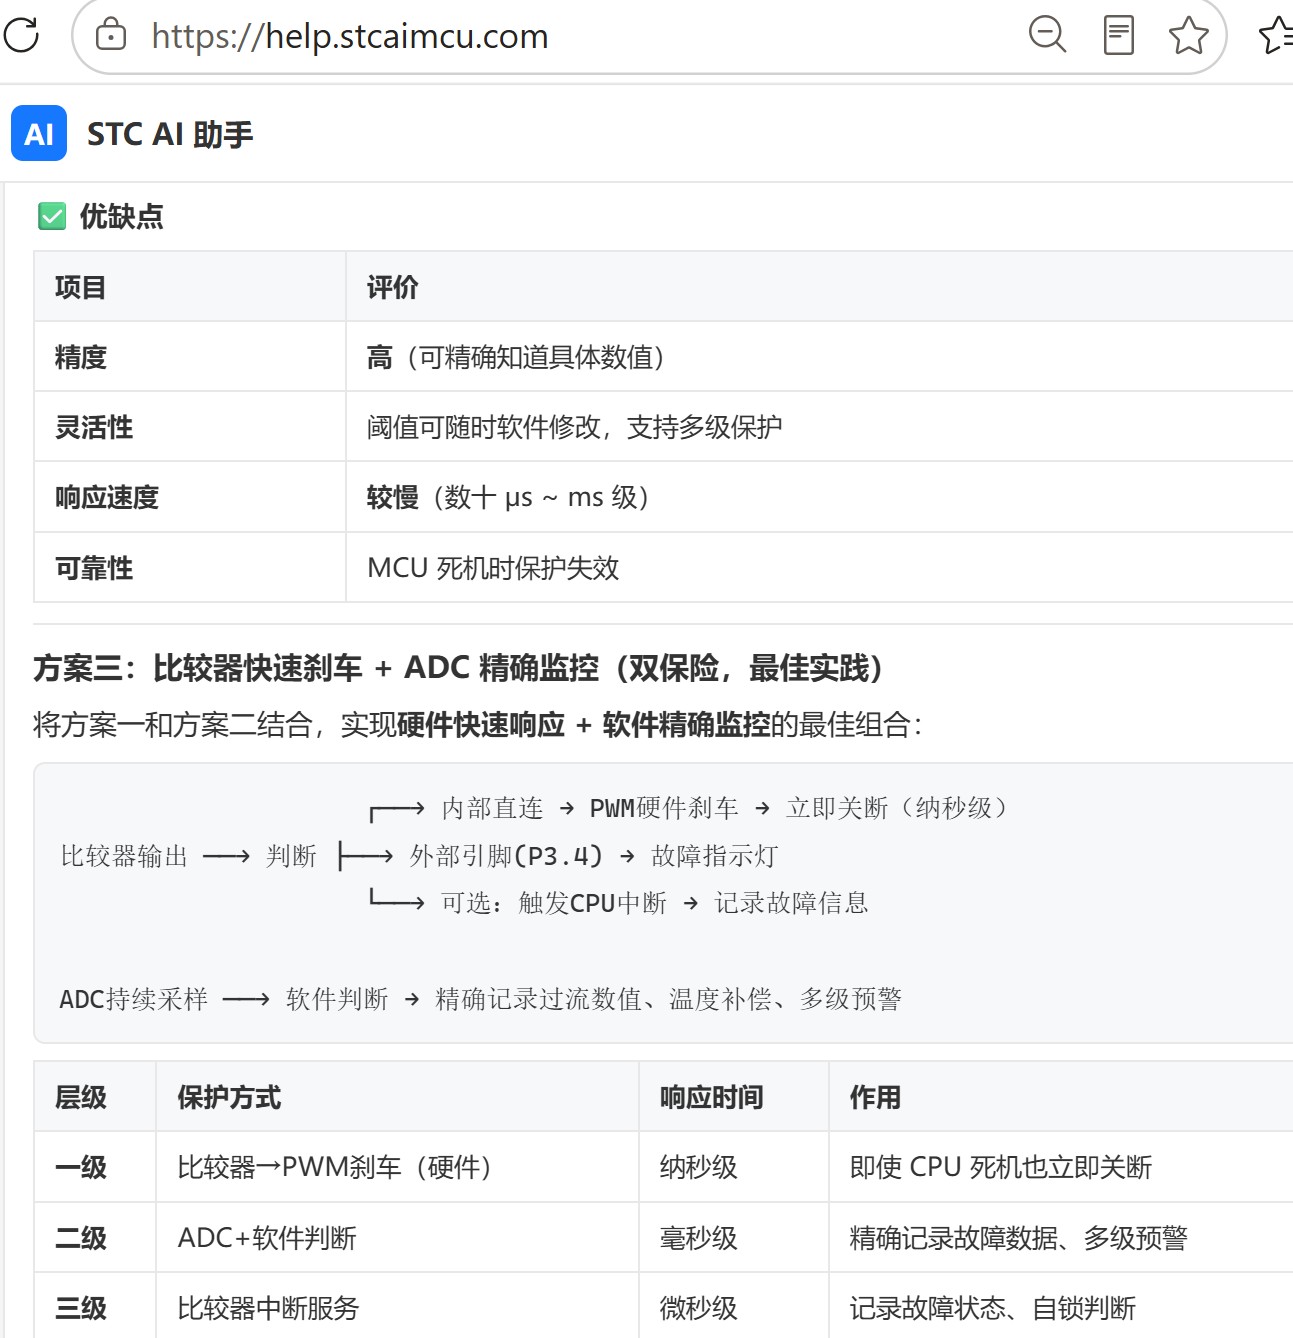The image size is (1293, 1338).
Task: Click the cell '即使 CPU 死机也立即关断'
Action: [1000, 1167]
